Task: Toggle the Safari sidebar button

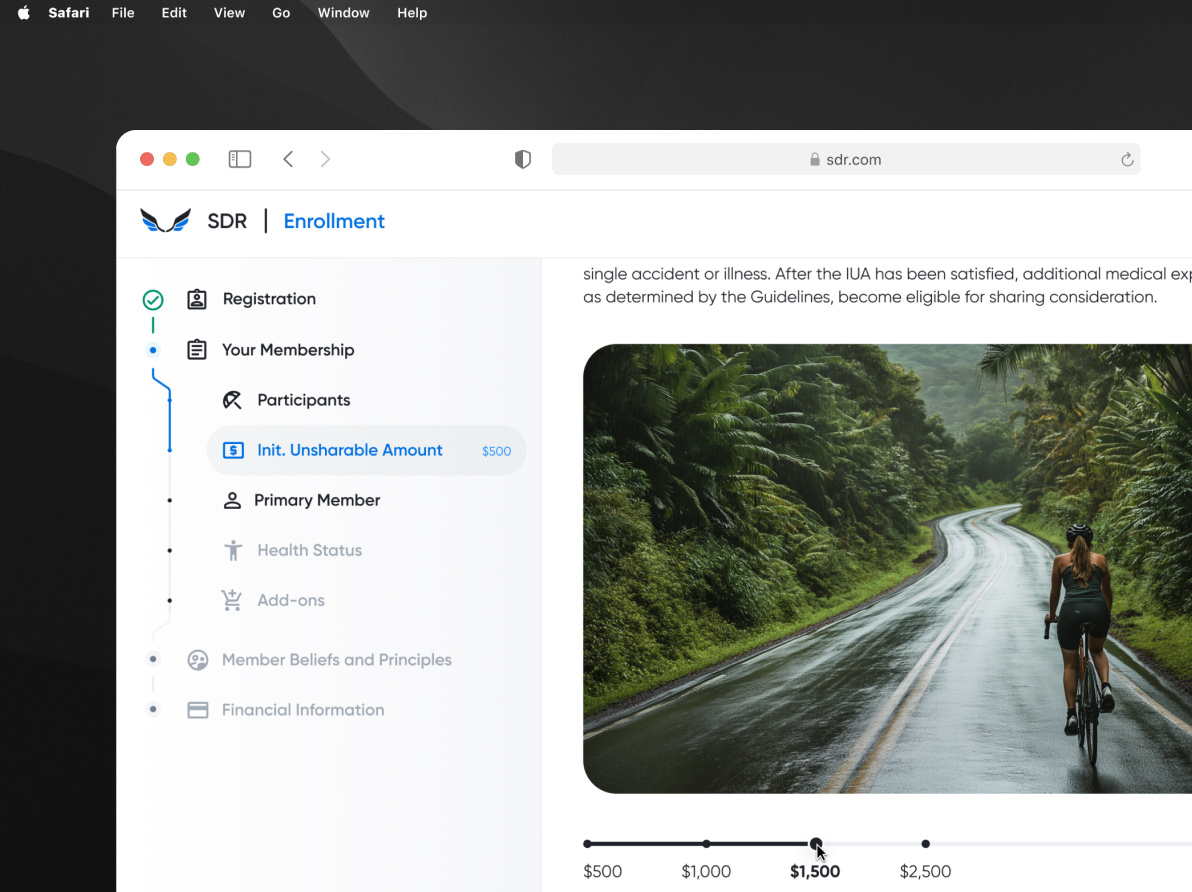Action: tap(239, 159)
